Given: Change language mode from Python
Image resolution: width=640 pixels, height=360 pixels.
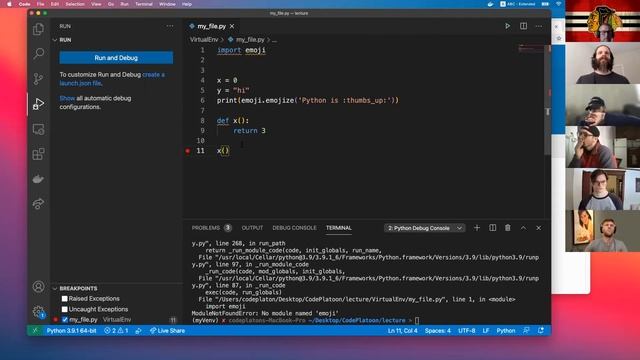Looking at the screenshot, I should pyautogui.click(x=506, y=331).
